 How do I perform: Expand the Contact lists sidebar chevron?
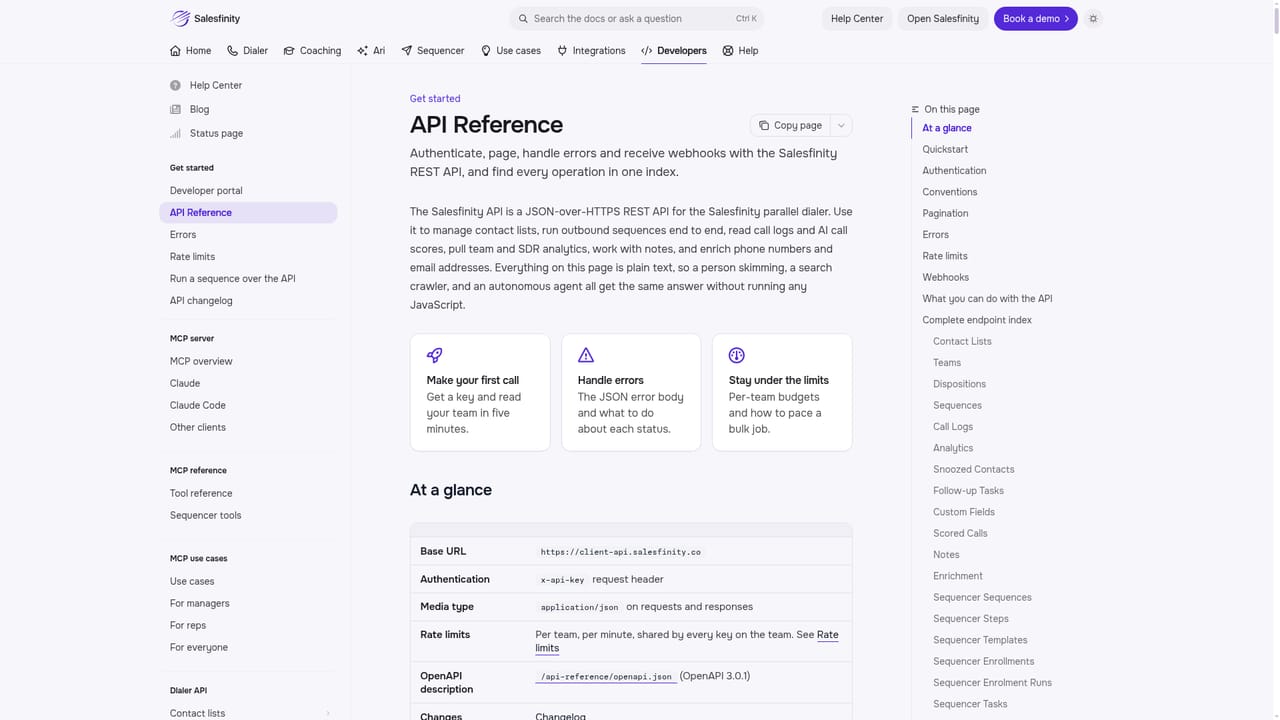(328, 713)
